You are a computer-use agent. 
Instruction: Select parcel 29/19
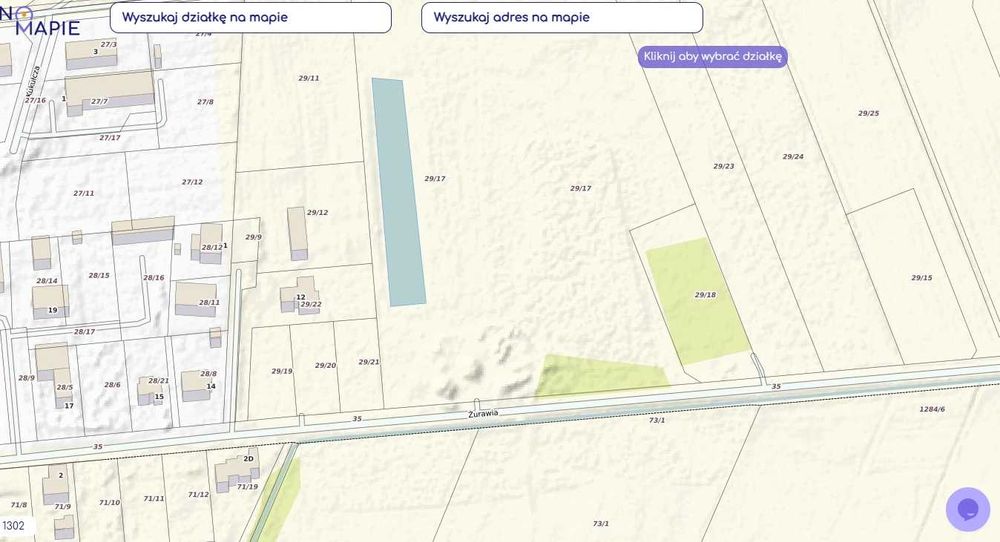tap(282, 371)
